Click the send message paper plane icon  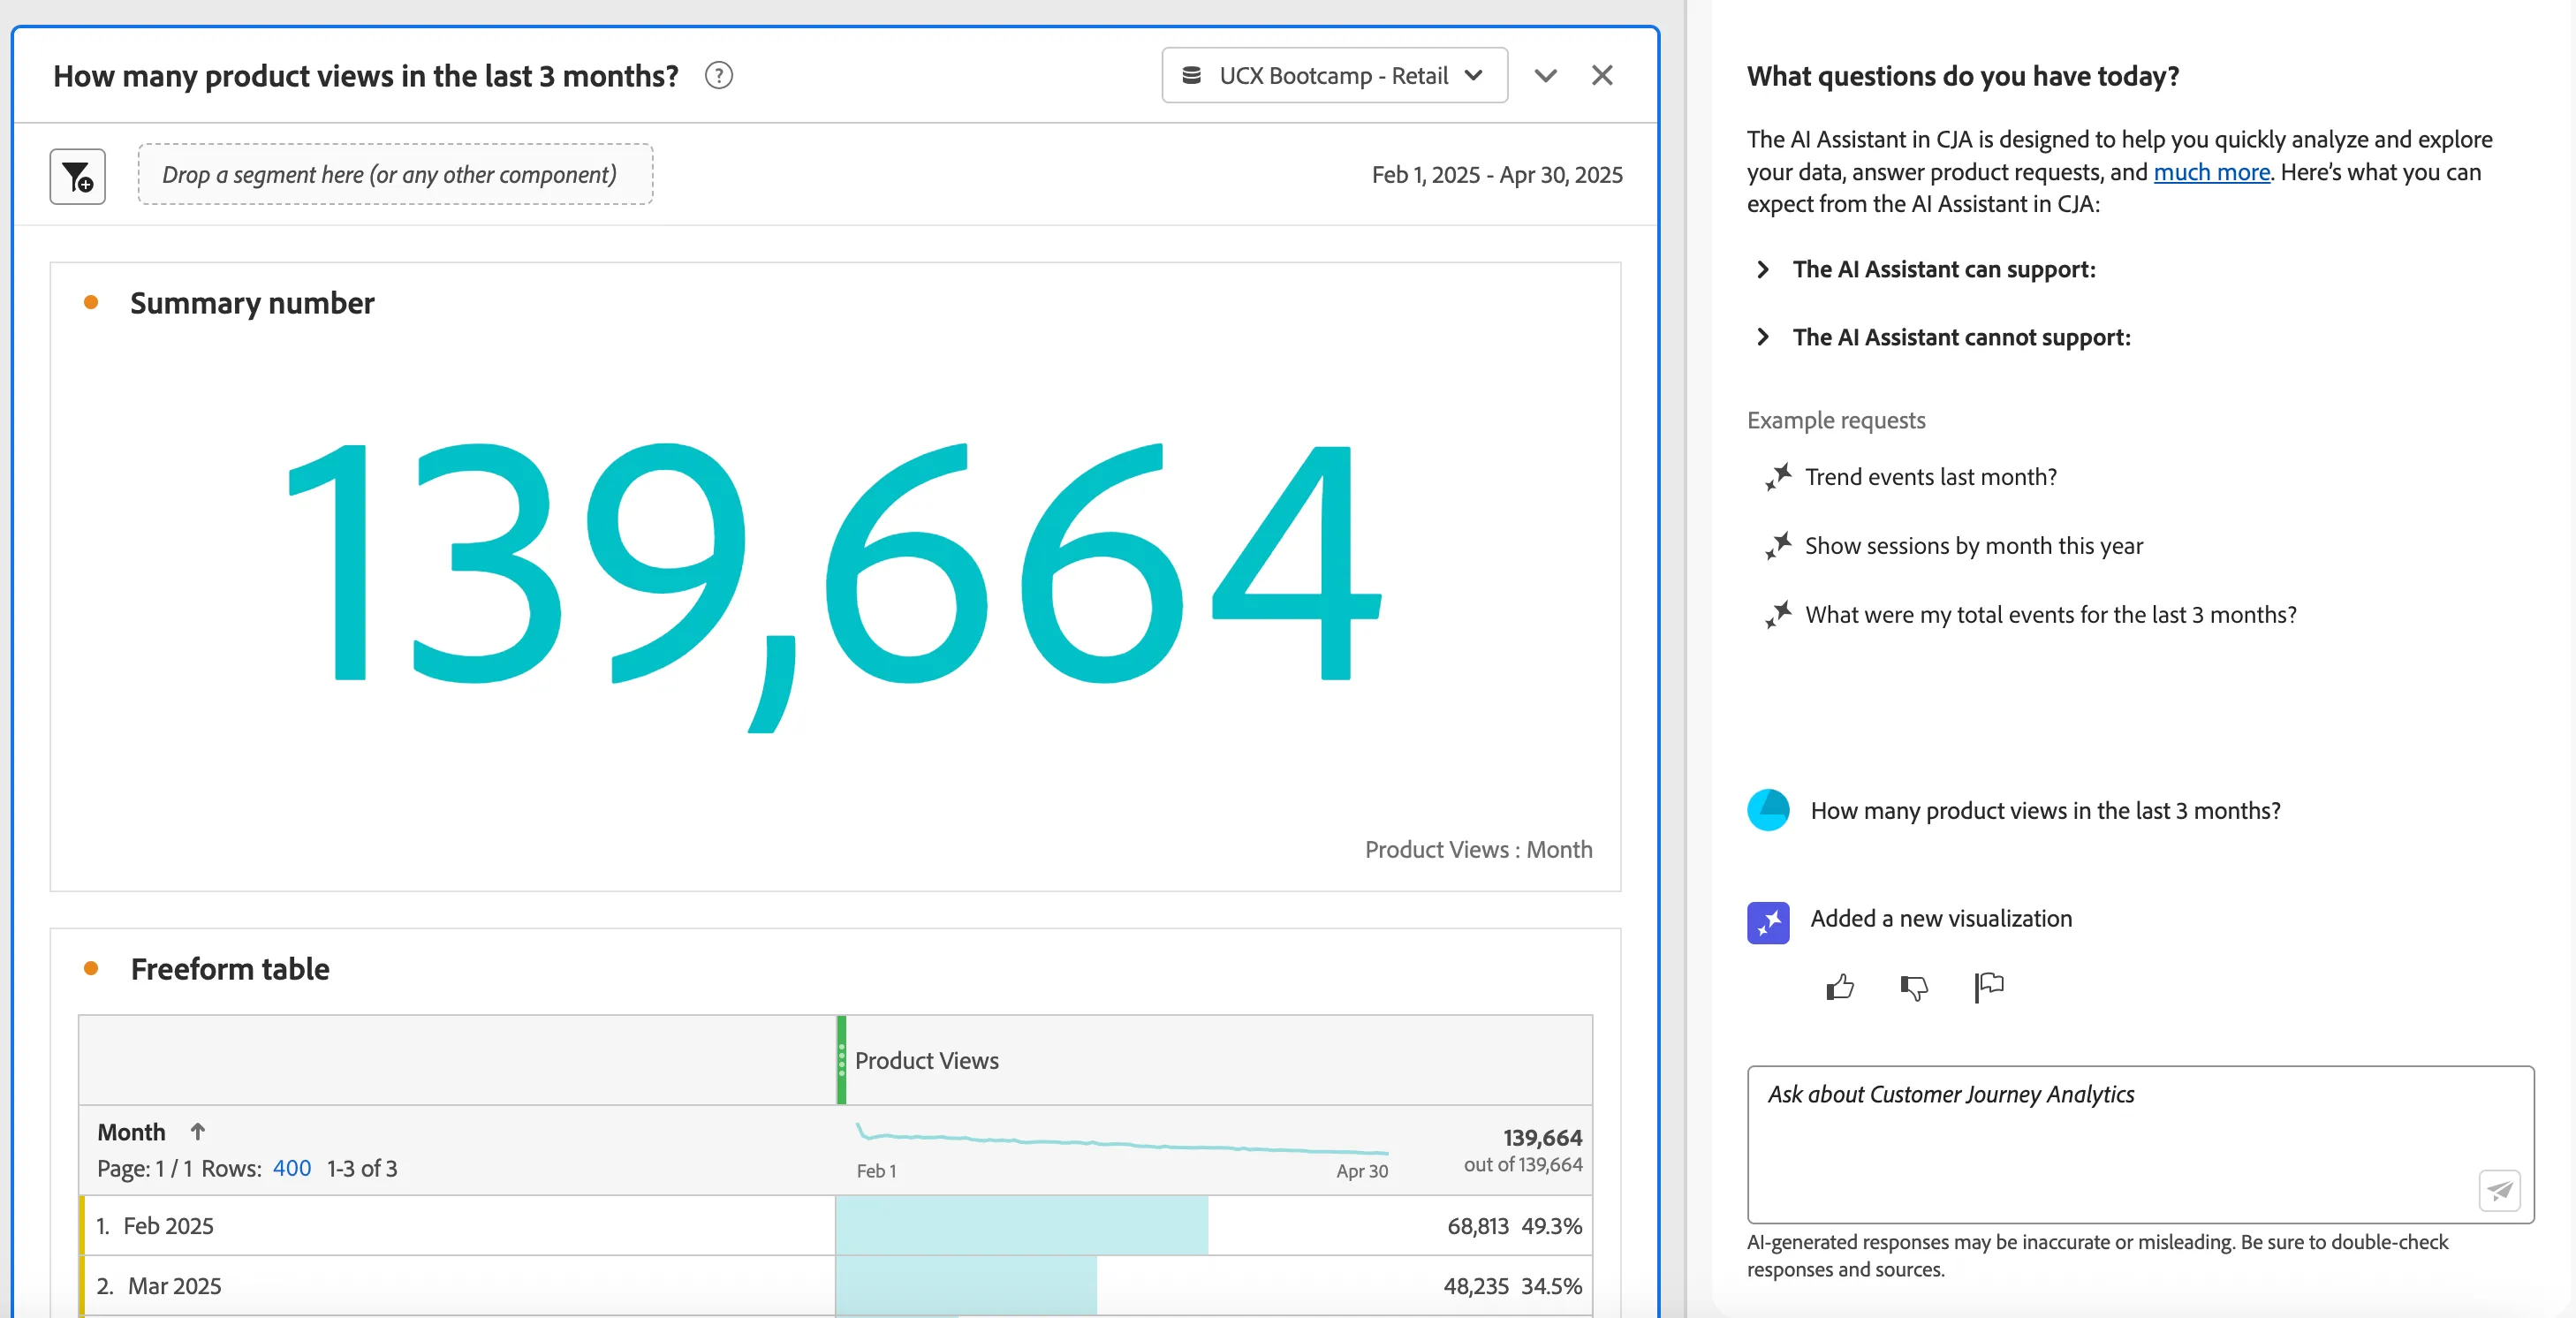point(2499,1190)
